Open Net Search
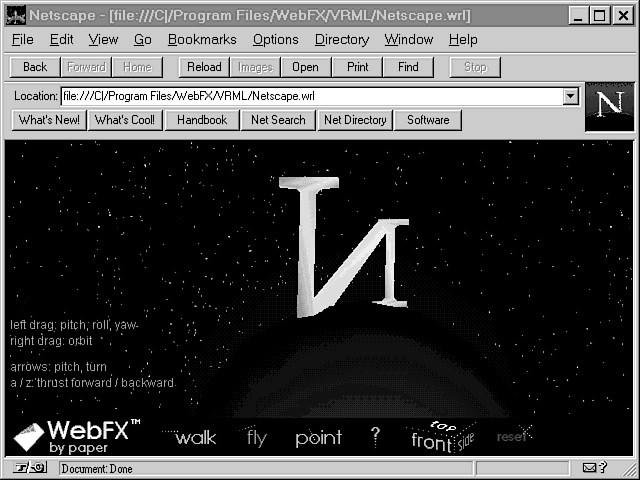This screenshot has height=480, width=640. (x=278, y=120)
